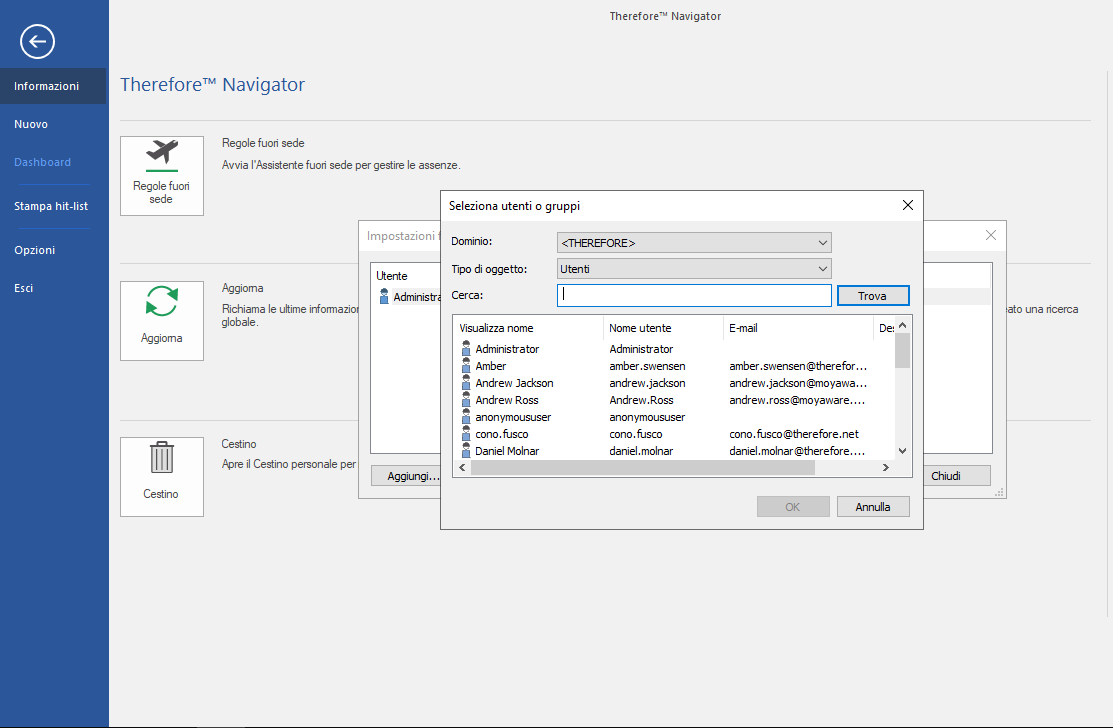Click the Chiudi button

click(958, 475)
